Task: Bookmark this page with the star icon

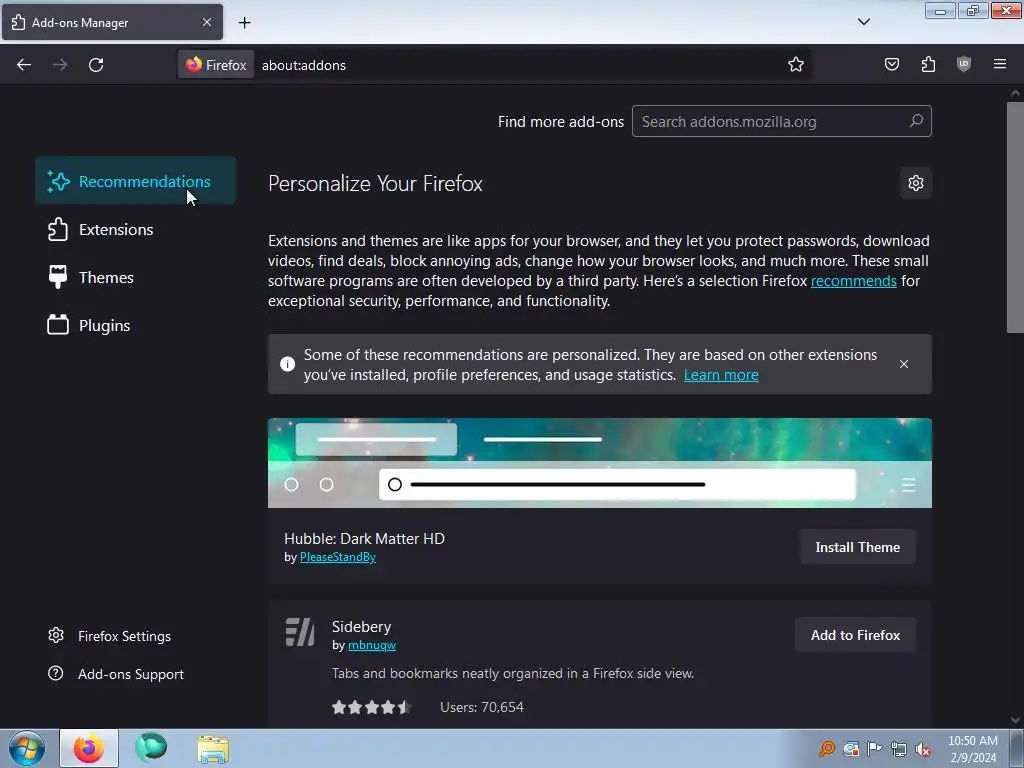Action: [x=795, y=65]
